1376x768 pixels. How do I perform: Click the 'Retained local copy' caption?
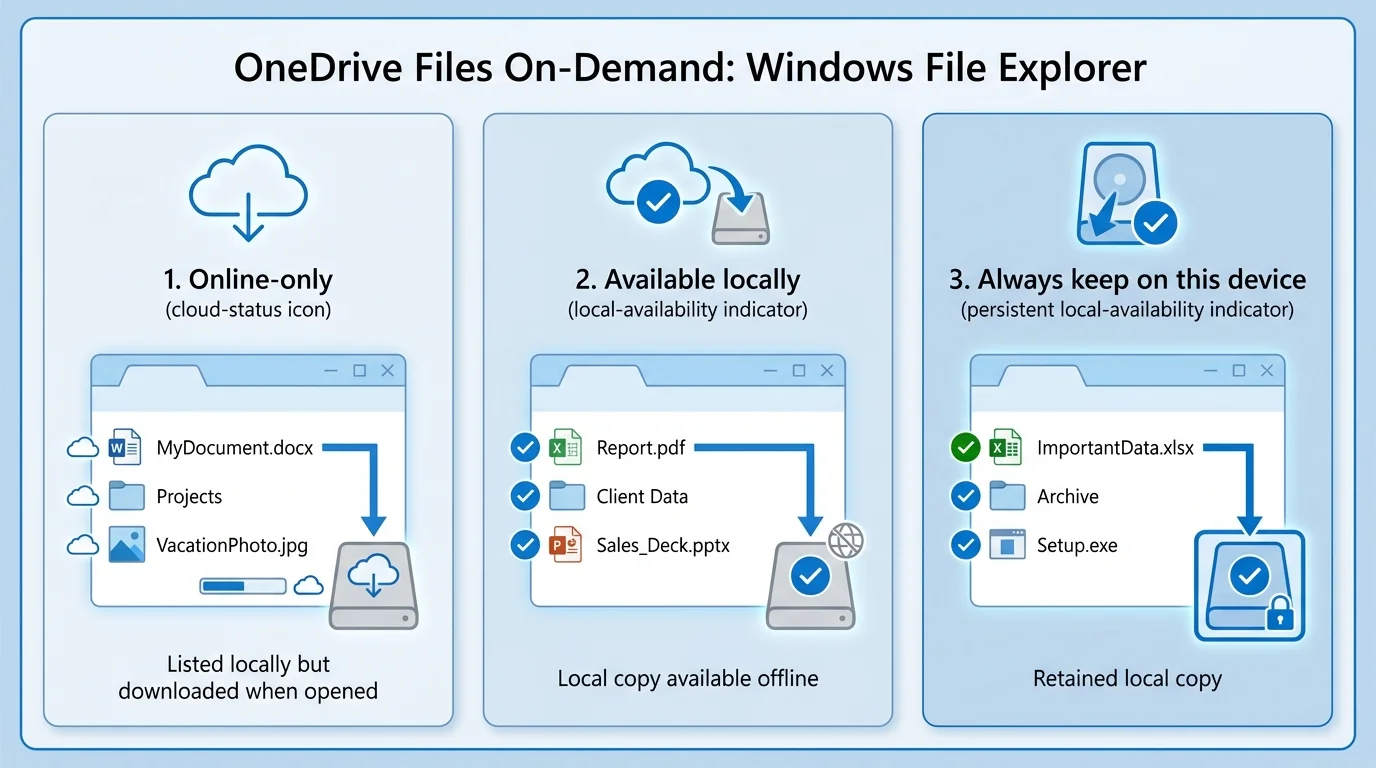[x=1127, y=678]
